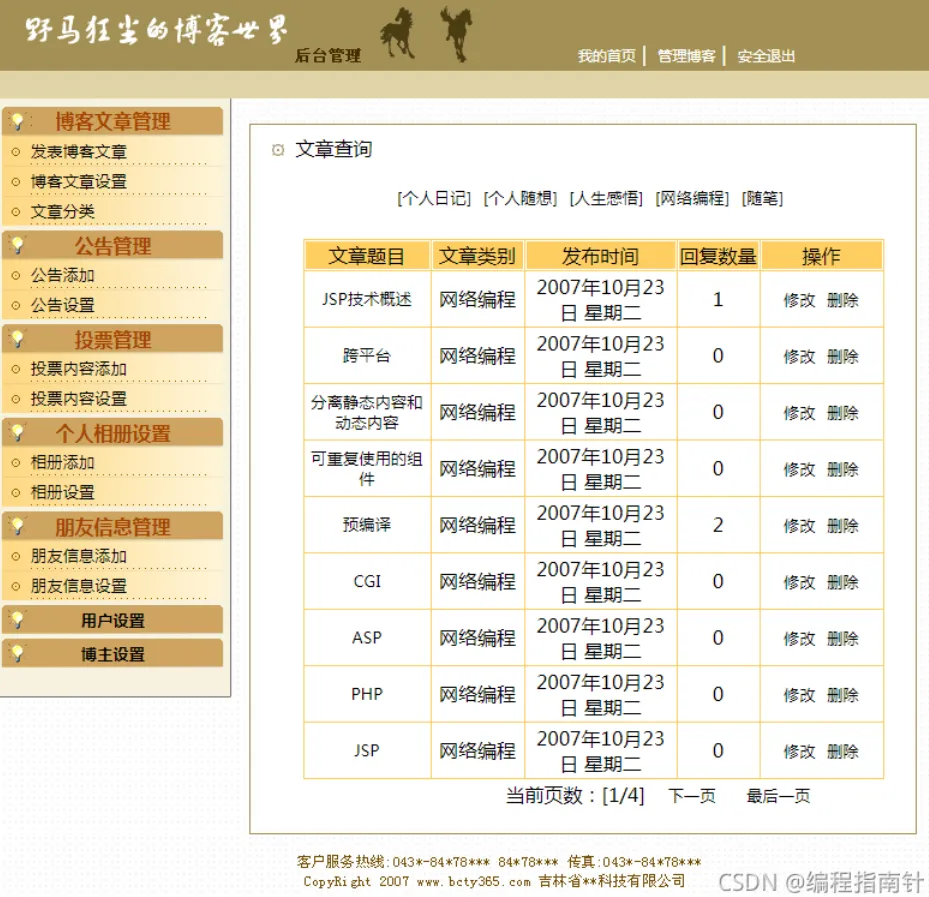Edit the PHP article row
929x897 pixels.
[799, 695]
